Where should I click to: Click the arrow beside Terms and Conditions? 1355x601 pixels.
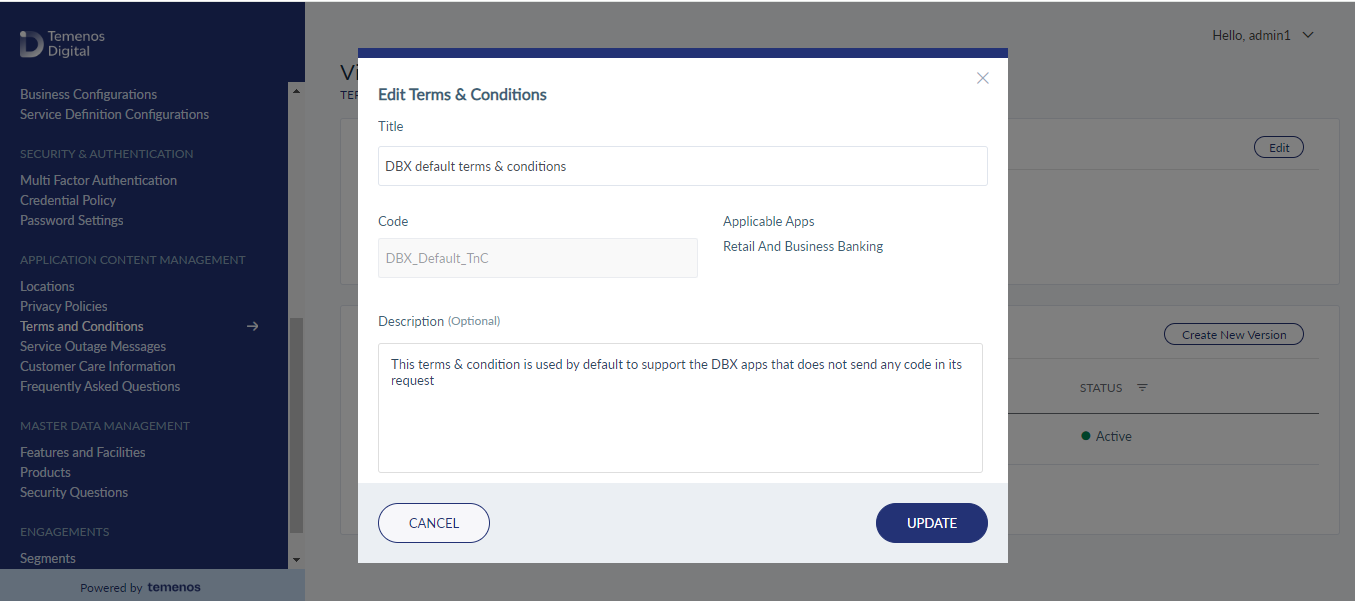pos(253,326)
